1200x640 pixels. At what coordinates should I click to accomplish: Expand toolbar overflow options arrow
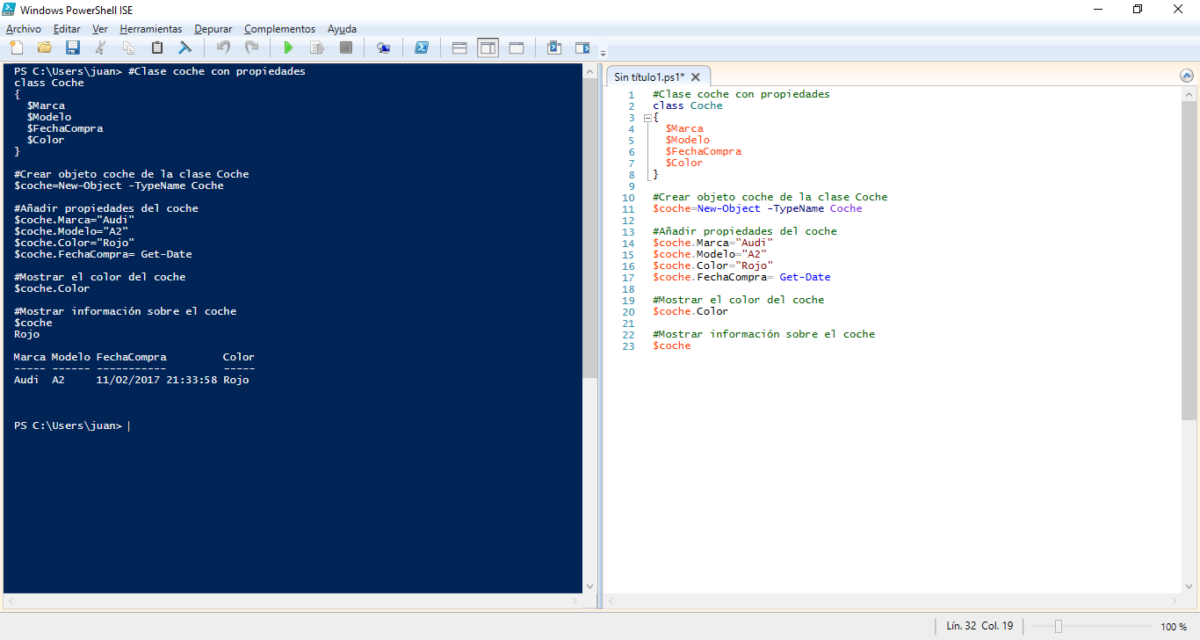tap(603, 52)
